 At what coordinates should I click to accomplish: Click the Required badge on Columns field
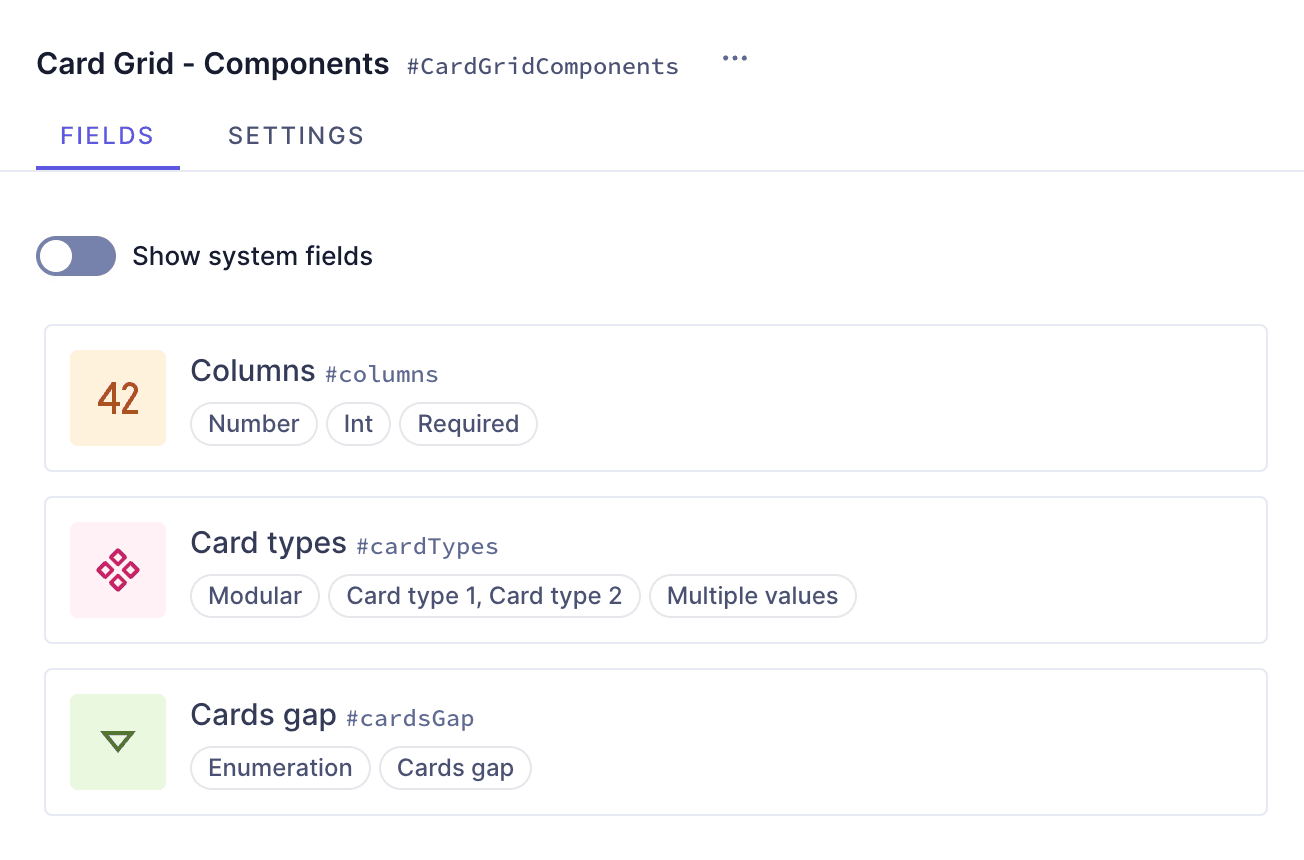[468, 424]
